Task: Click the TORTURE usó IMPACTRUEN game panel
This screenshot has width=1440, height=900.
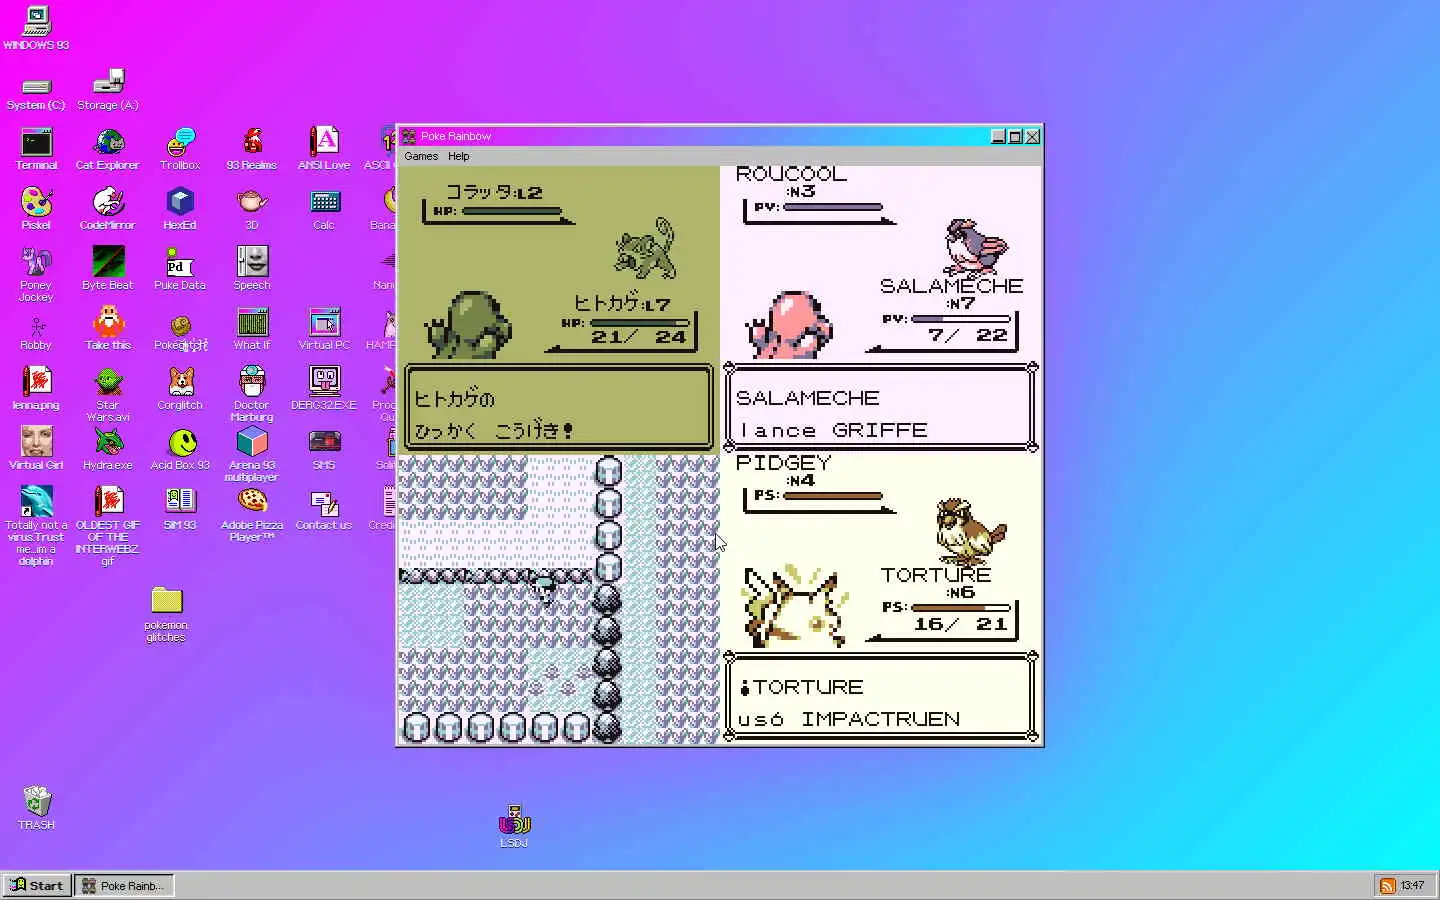Action: 880,599
